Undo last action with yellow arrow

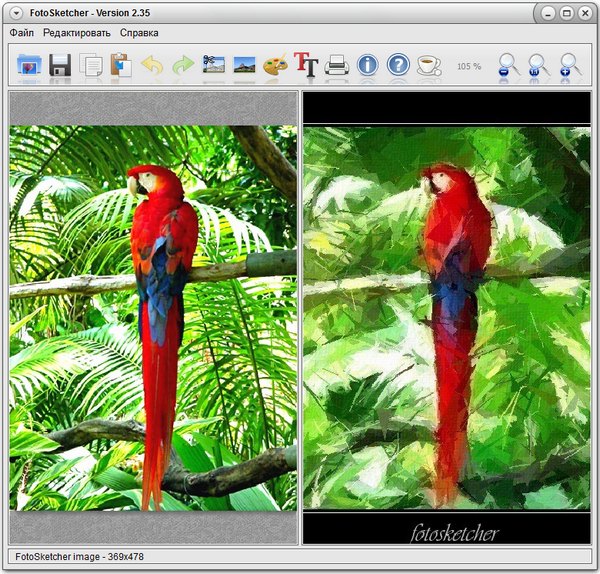152,66
